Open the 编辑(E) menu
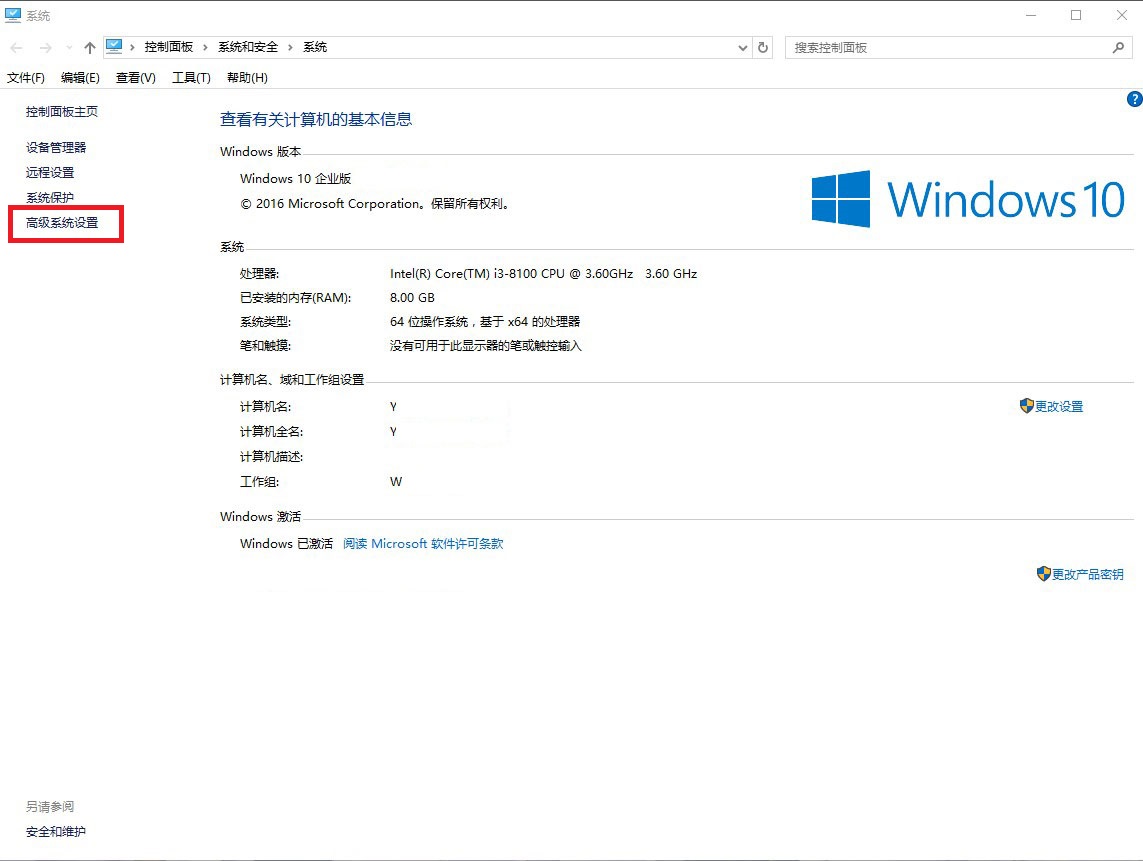The width and height of the screenshot is (1143, 861). click(x=80, y=77)
